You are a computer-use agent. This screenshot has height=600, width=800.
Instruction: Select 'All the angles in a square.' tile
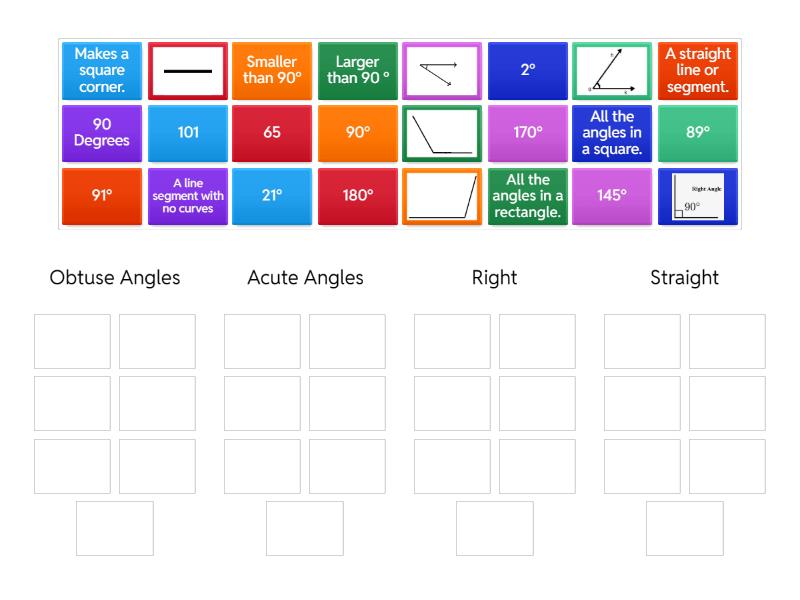[x=612, y=133]
